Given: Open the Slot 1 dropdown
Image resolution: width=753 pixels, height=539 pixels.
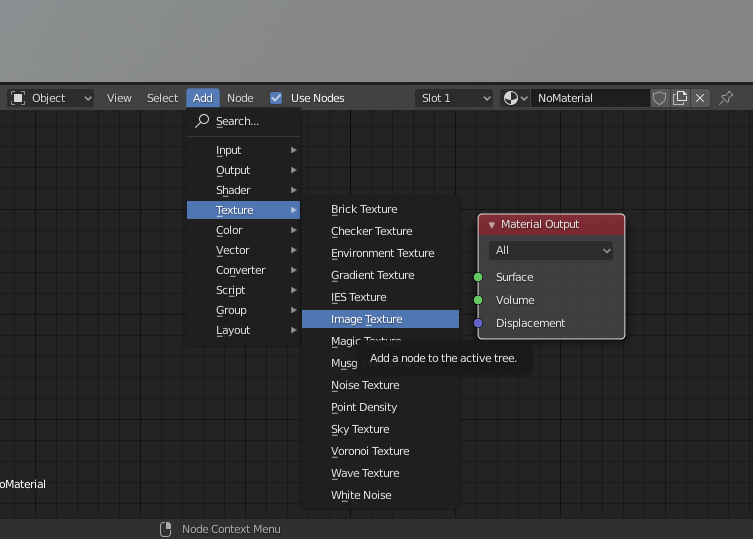Looking at the screenshot, I should [x=454, y=98].
